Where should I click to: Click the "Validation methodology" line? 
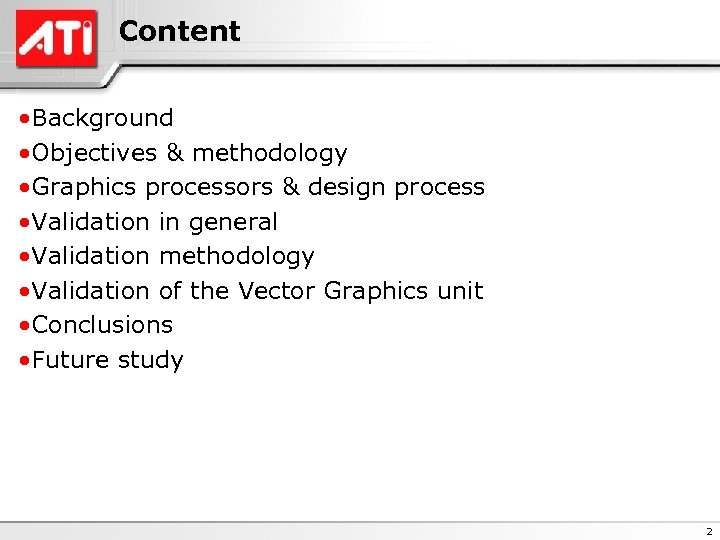pyautogui.click(x=172, y=256)
